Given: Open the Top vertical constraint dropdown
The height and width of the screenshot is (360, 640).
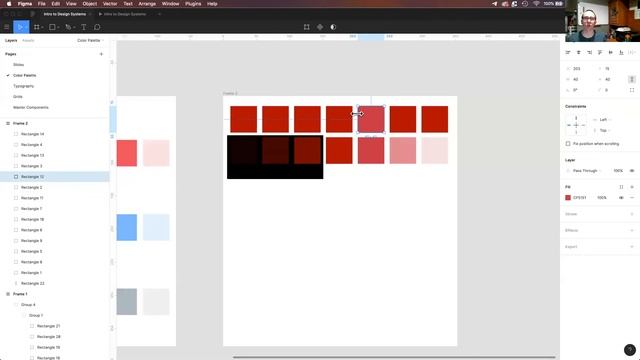Looking at the screenshot, I should click(x=604, y=130).
